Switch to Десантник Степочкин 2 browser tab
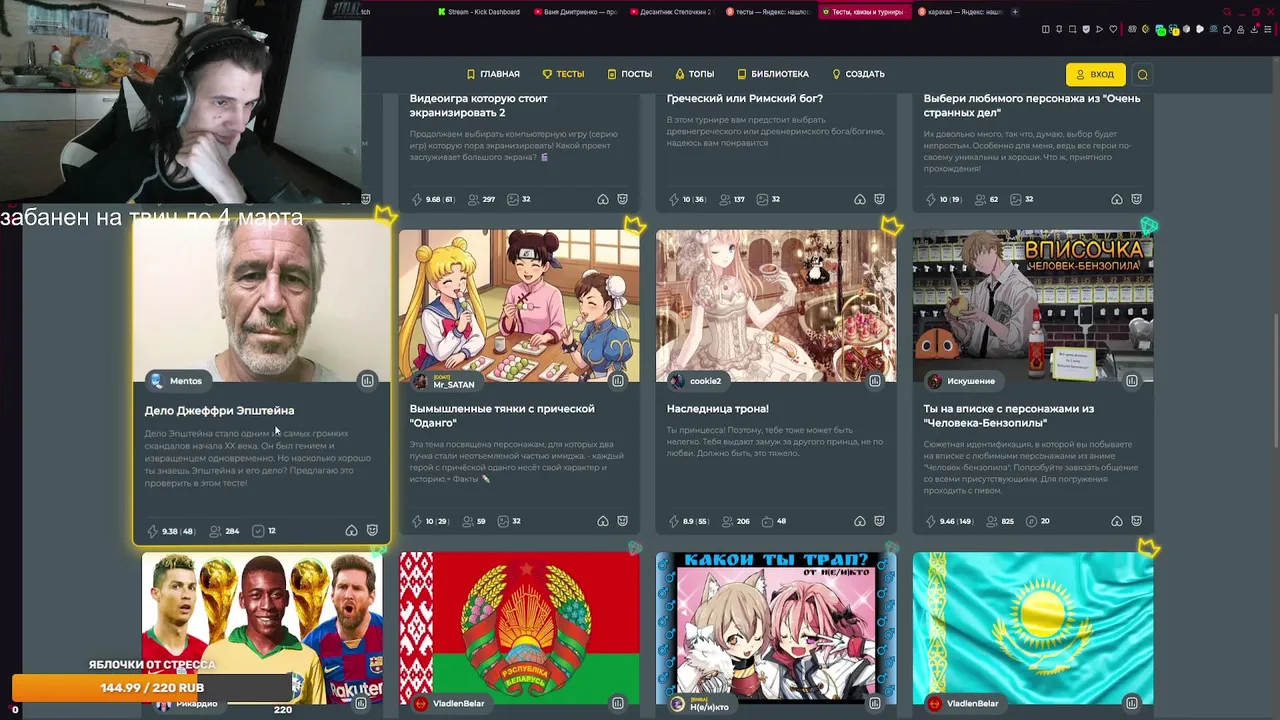This screenshot has height=720, width=1280. tap(670, 12)
